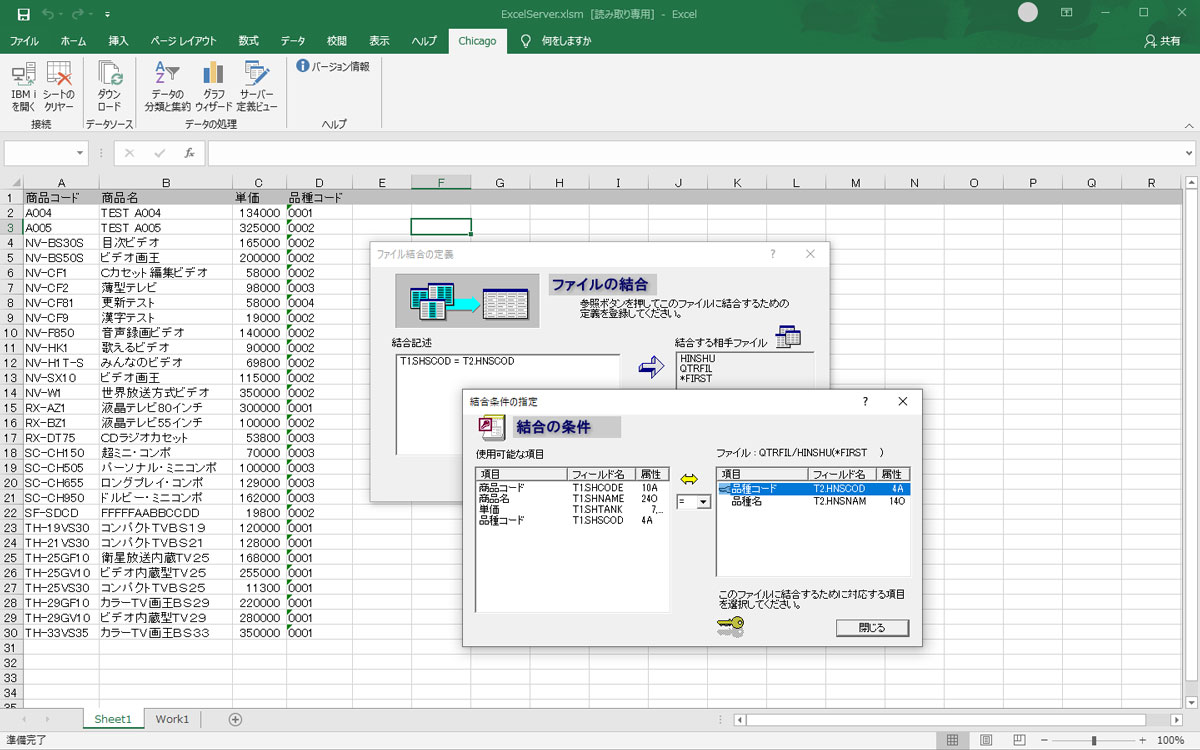The image size is (1200, 750).
Task: Switch to the 数式 ribbon tab
Action: (x=248, y=41)
